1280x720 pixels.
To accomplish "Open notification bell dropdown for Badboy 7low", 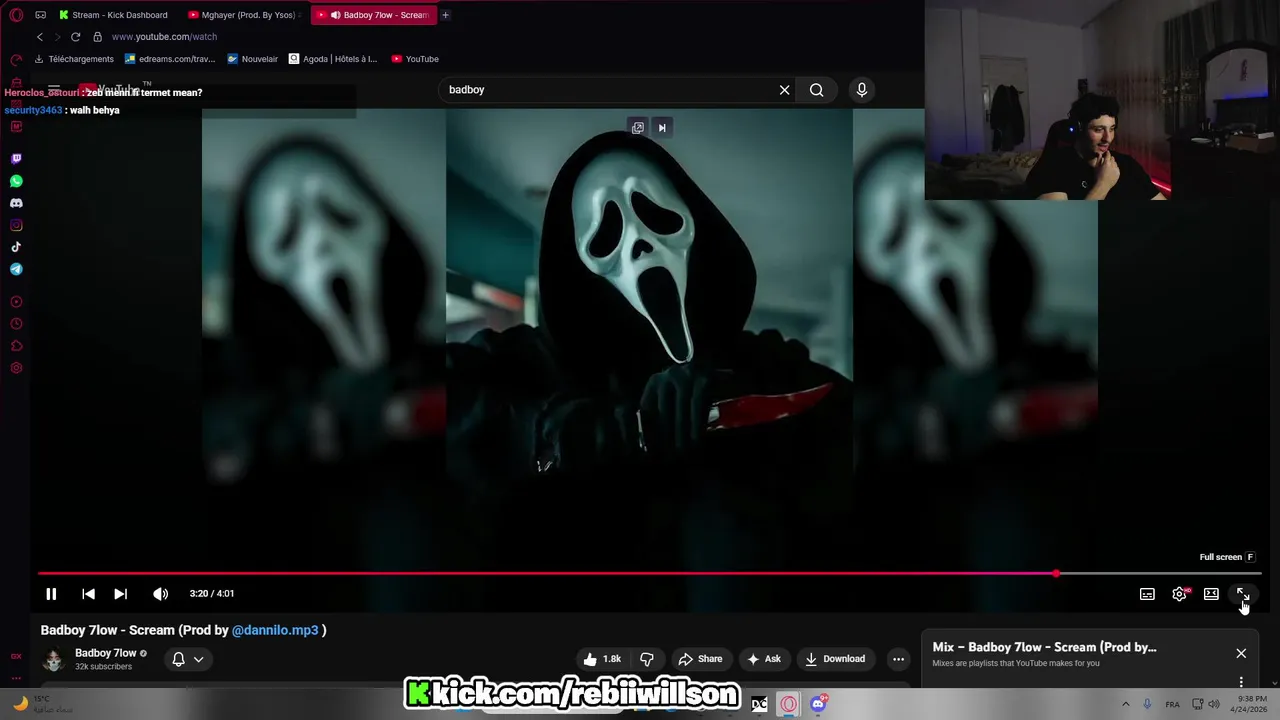I will coord(187,659).
